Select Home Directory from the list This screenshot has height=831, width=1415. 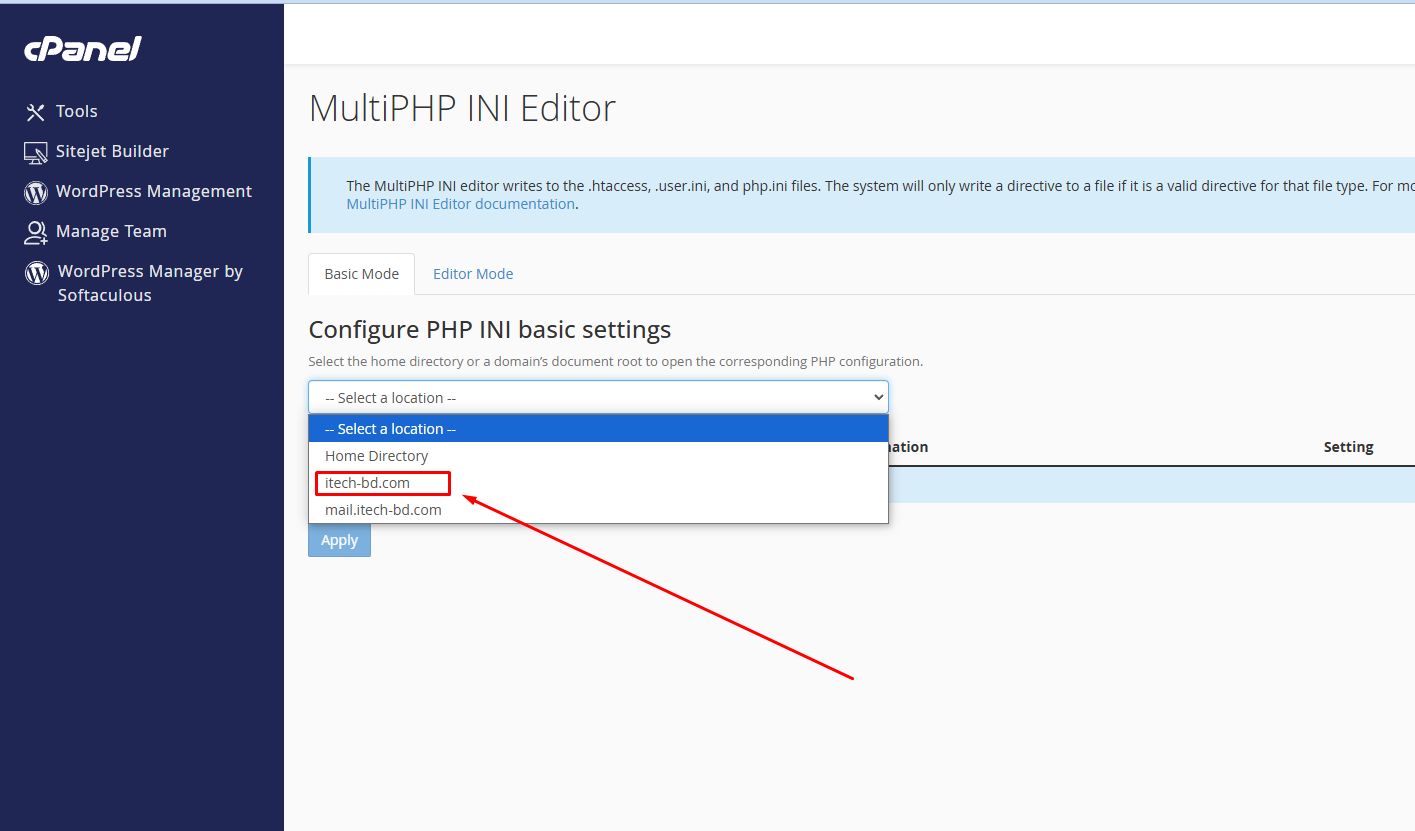point(598,455)
